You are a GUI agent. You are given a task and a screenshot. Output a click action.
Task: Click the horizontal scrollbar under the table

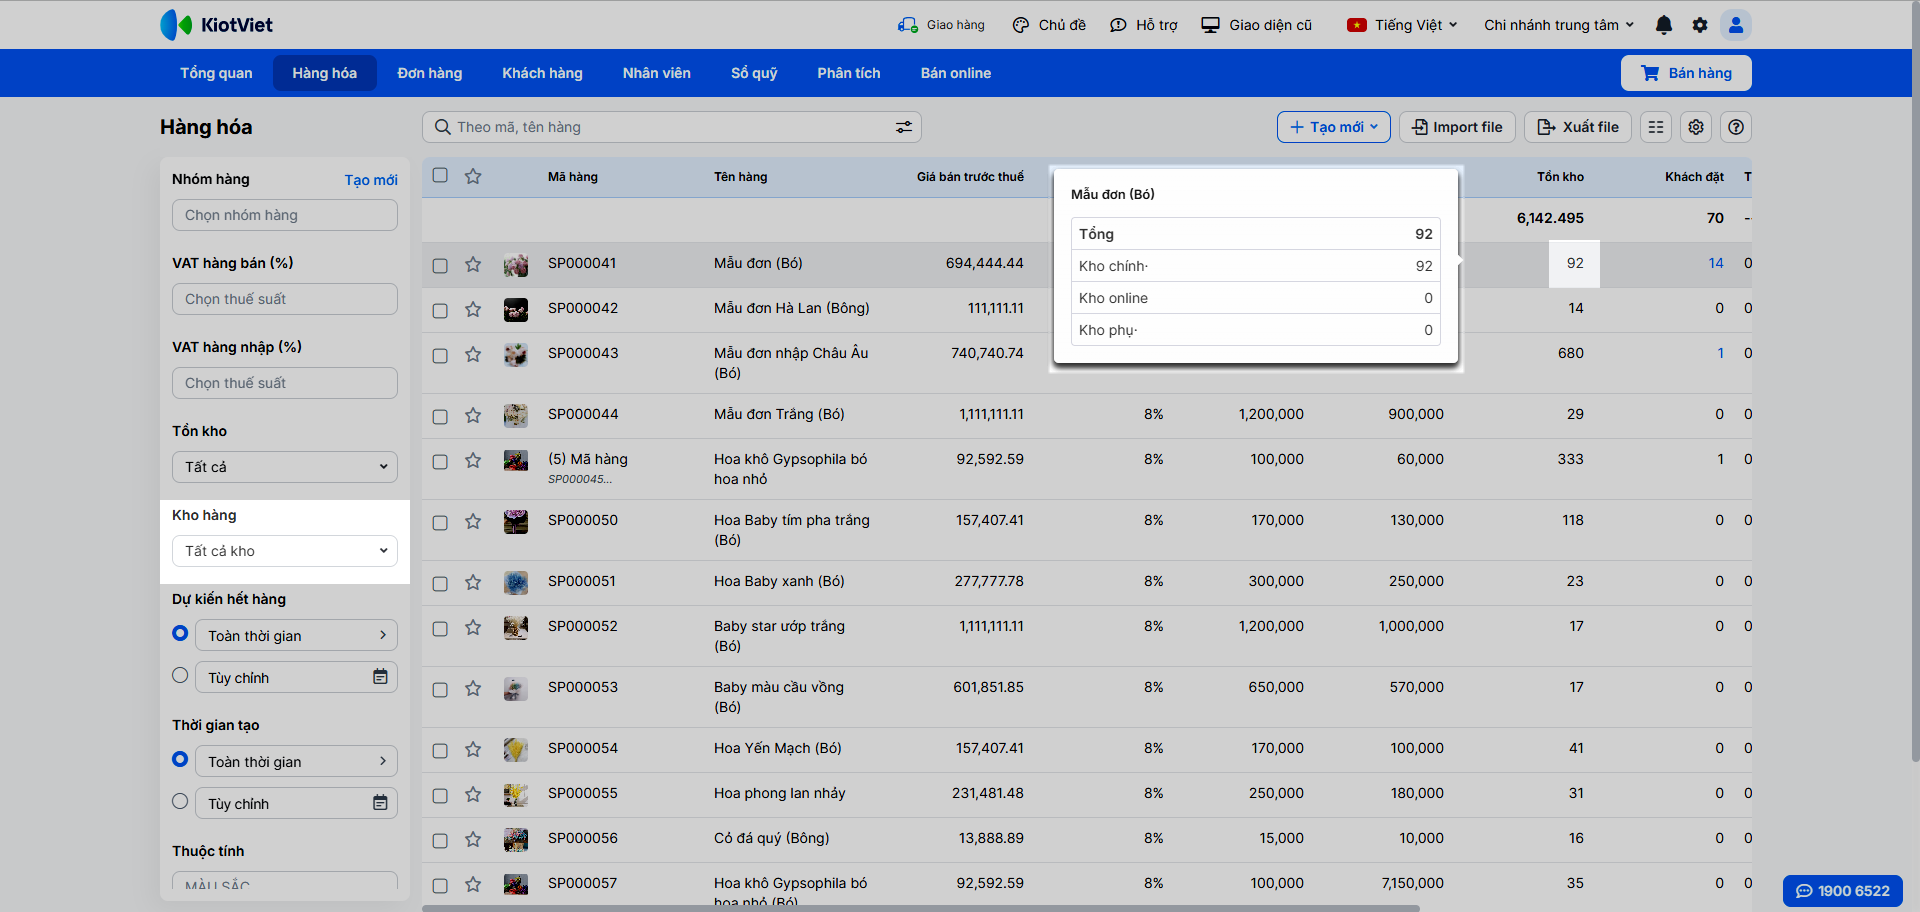pos(920,908)
